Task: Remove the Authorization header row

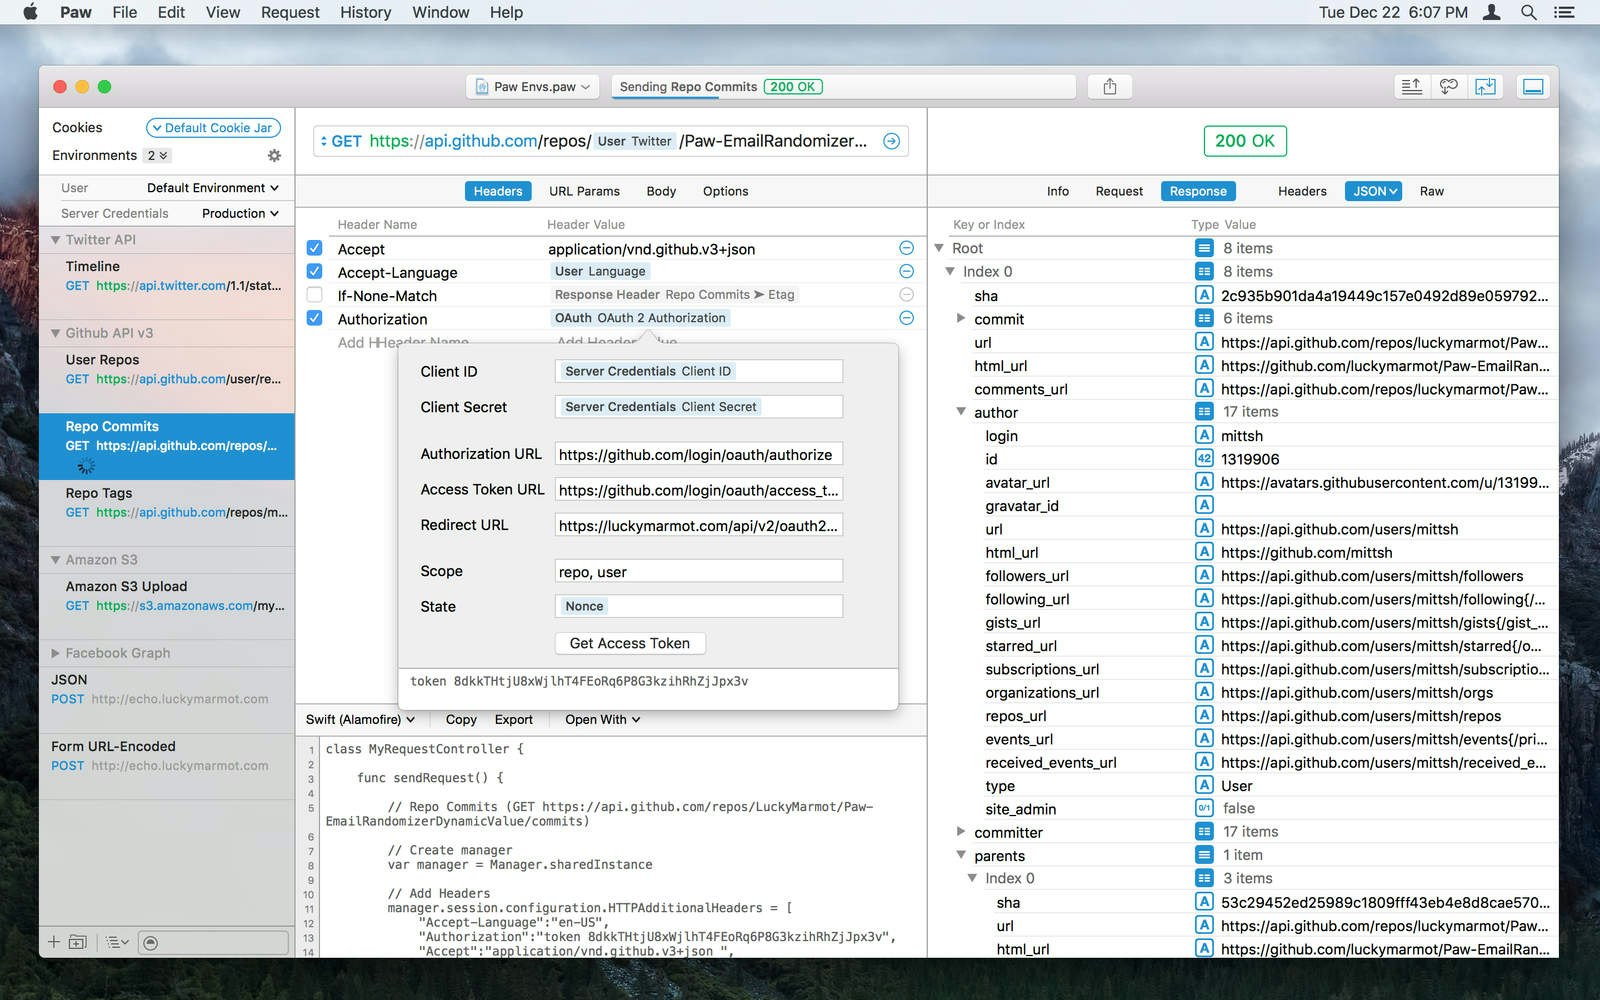Action: point(906,318)
